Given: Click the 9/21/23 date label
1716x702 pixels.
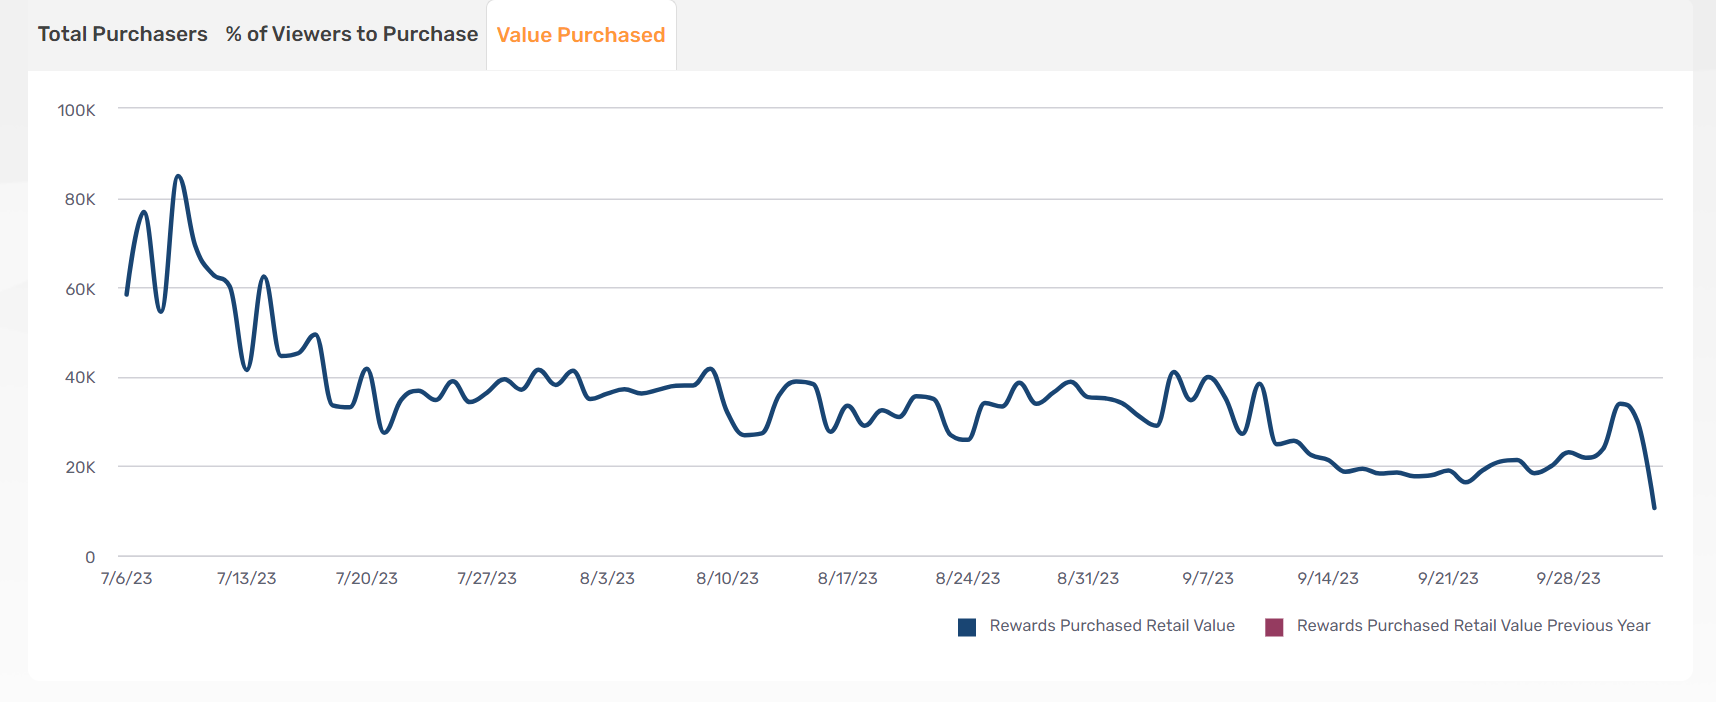Looking at the screenshot, I should (1448, 579).
